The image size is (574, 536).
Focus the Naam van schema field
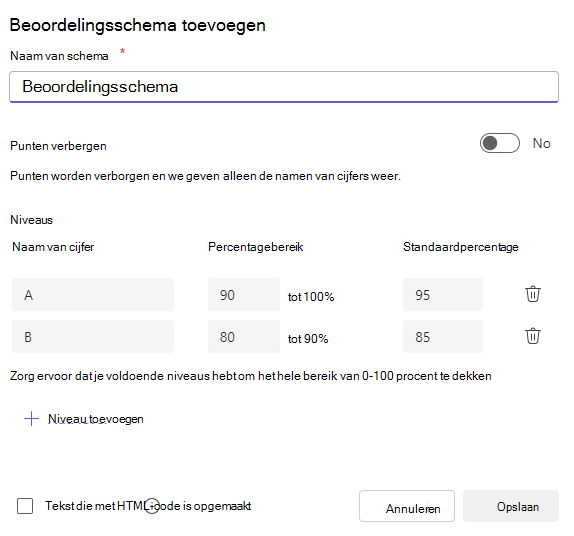284,87
